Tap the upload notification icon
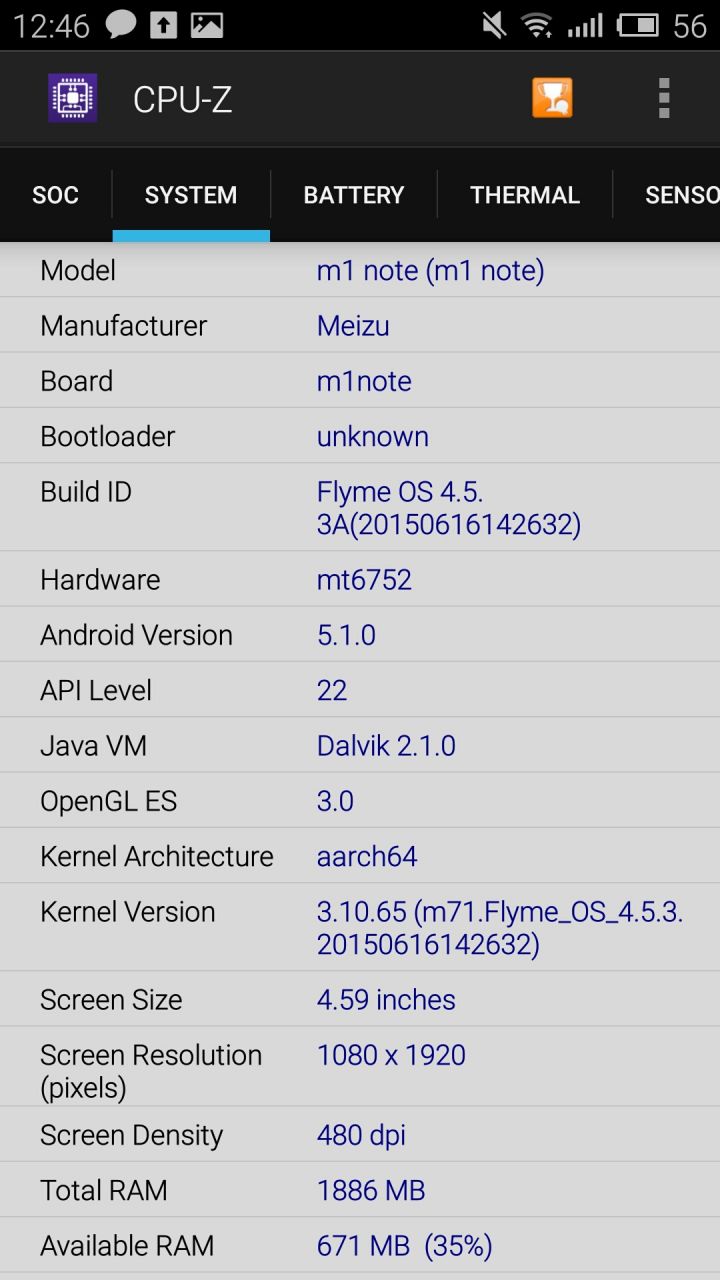Image resolution: width=720 pixels, height=1280 pixels. (163, 25)
